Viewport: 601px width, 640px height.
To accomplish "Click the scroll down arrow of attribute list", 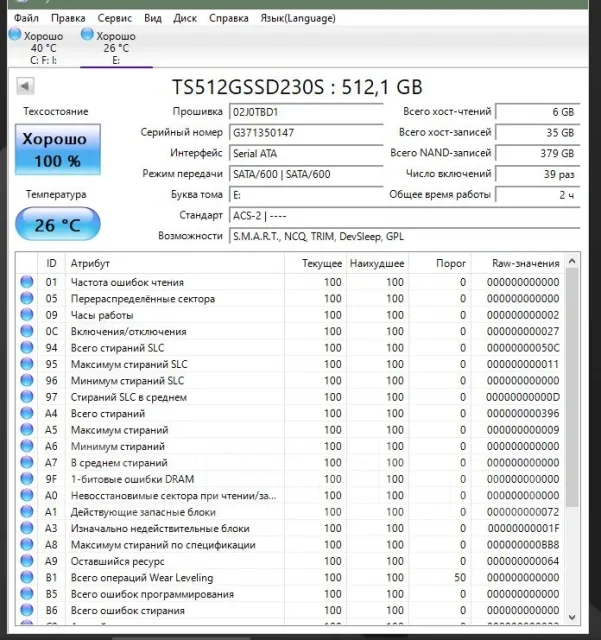I will pos(572,617).
